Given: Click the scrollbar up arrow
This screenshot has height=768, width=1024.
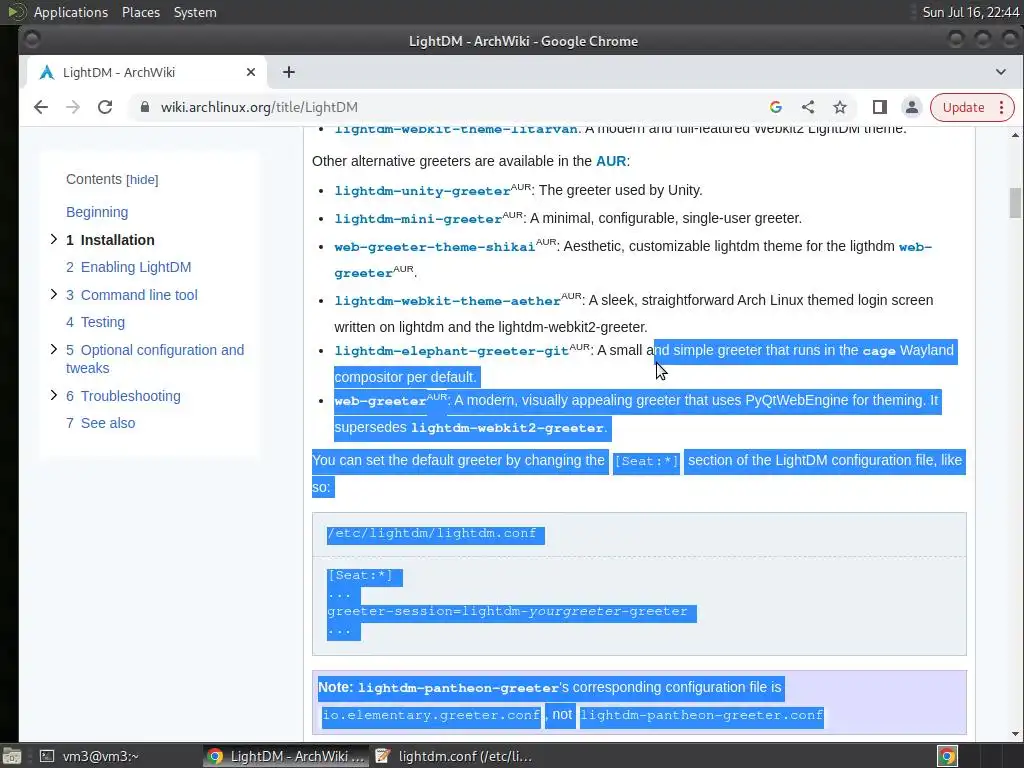Looking at the screenshot, I should point(1015,135).
